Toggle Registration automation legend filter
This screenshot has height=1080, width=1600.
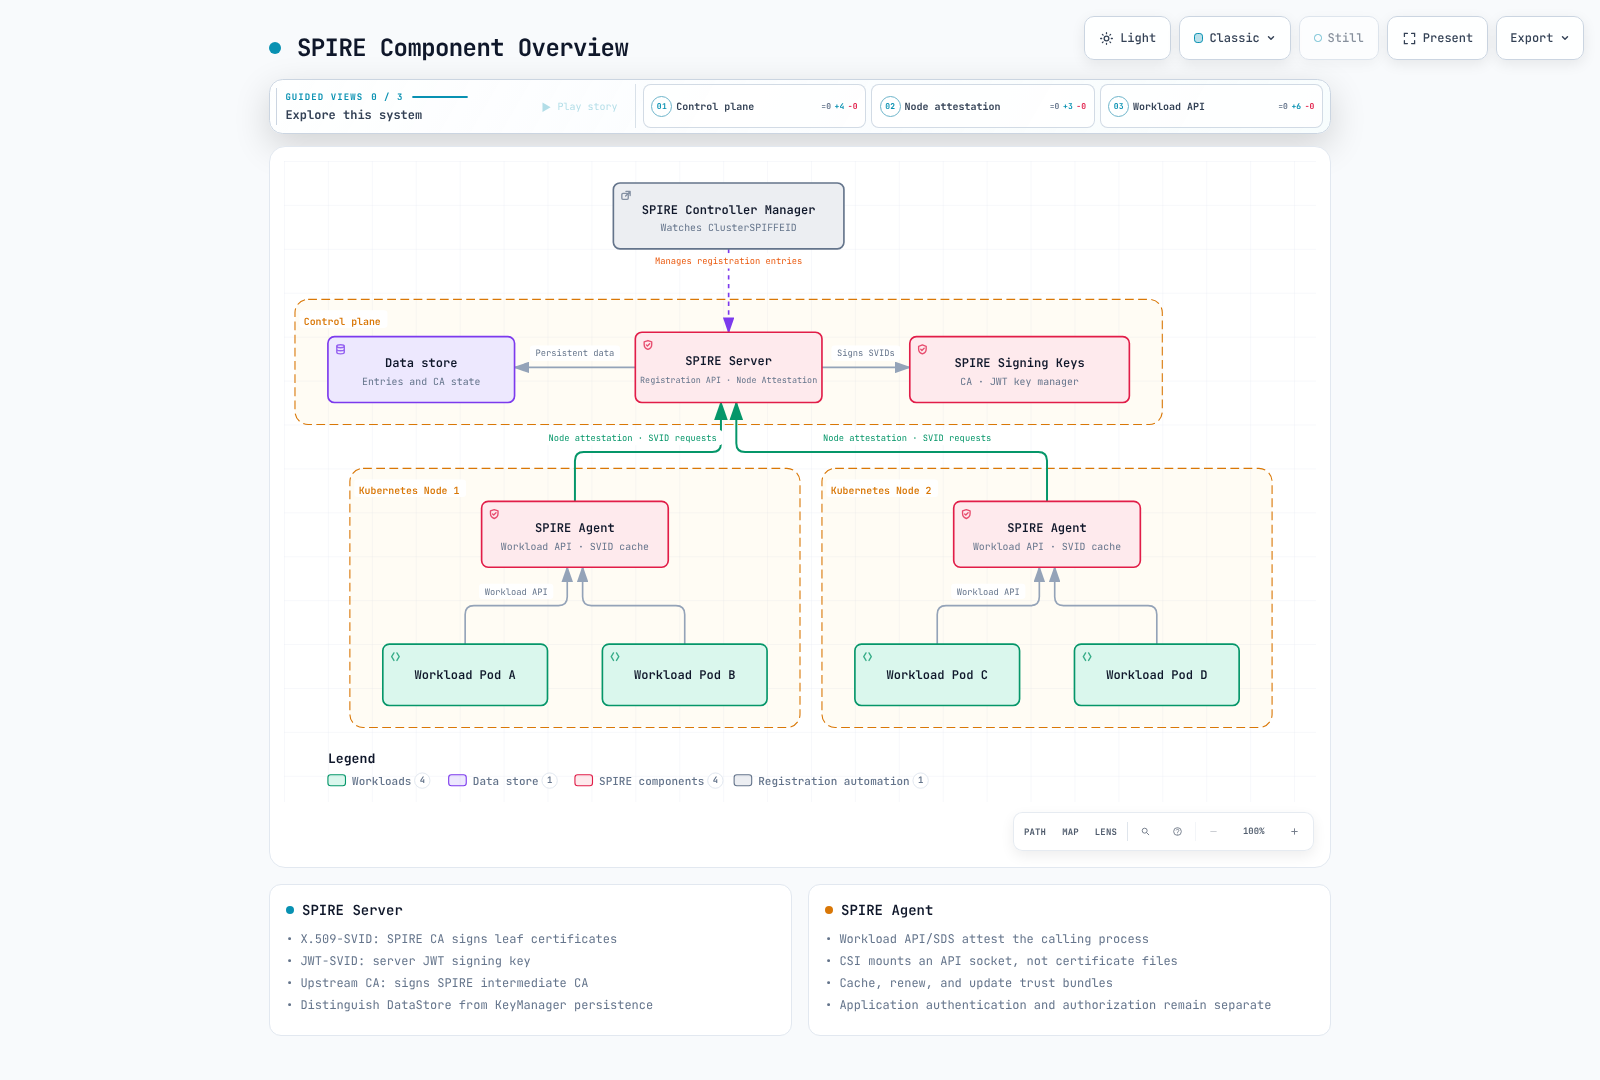[x=831, y=781]
